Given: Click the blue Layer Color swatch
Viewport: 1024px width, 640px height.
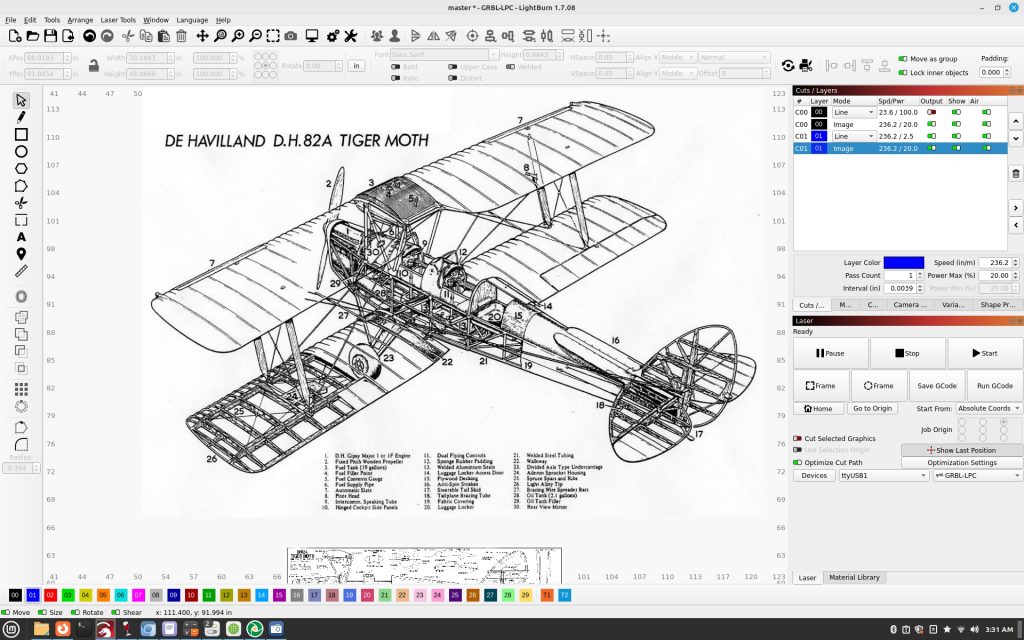Looking at the screenshot, I should (903, 262).
